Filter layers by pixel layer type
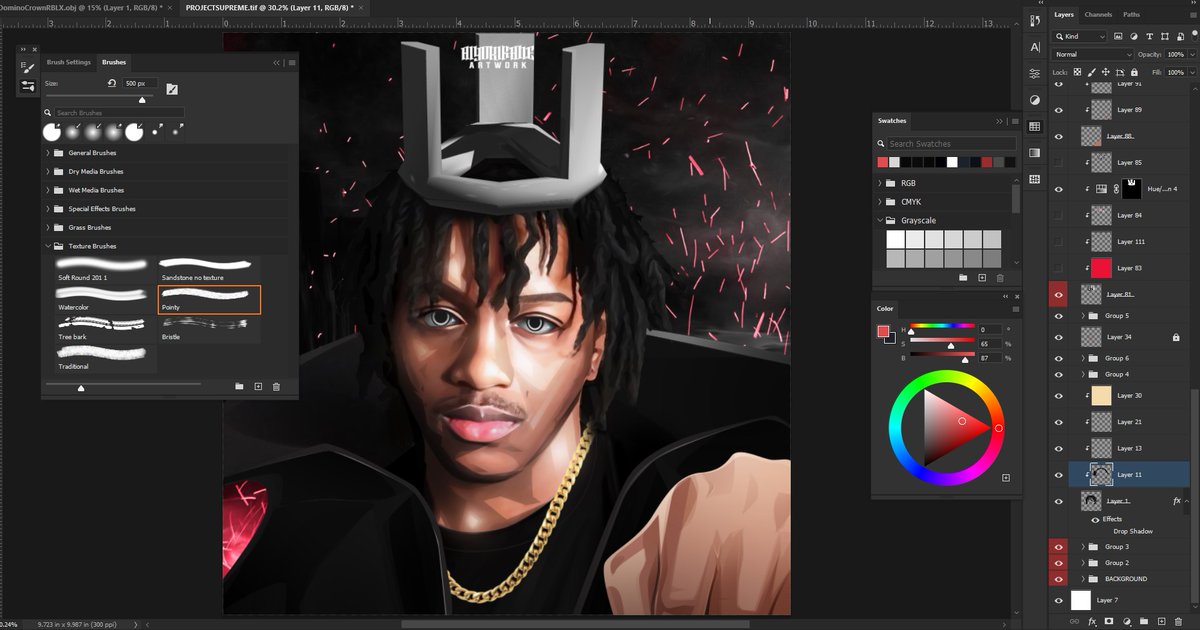 point(1119,37)
